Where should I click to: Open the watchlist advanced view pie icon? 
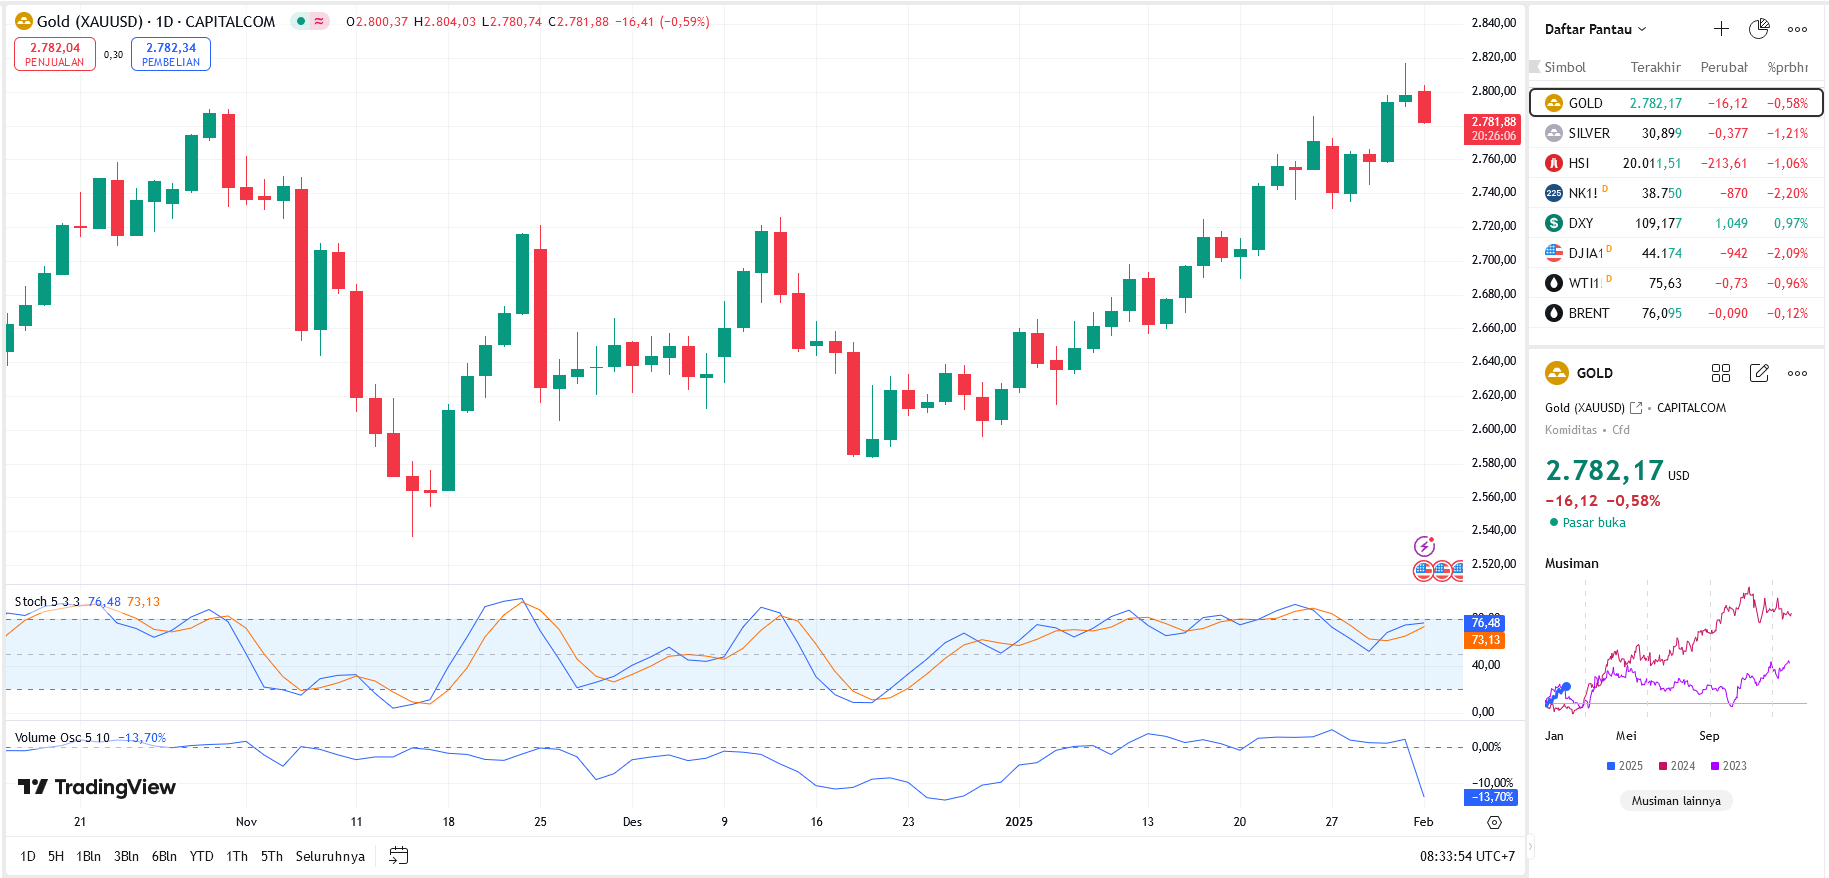click(1759, 29)
